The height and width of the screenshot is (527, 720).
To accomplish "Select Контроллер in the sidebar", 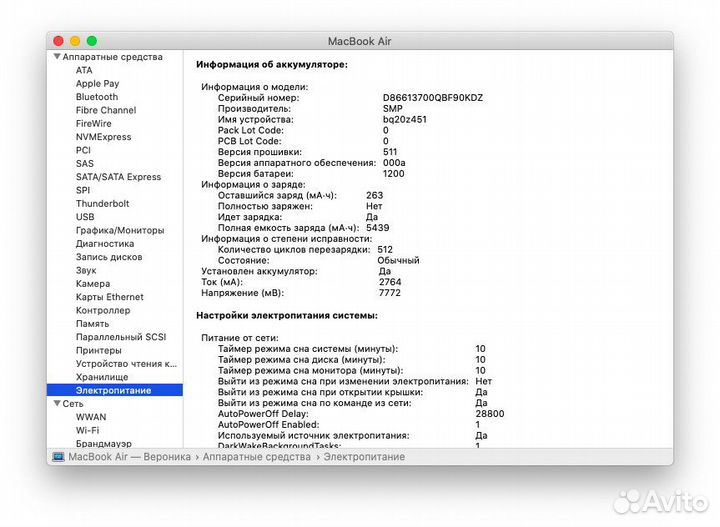I will click(x=103, y=310).
